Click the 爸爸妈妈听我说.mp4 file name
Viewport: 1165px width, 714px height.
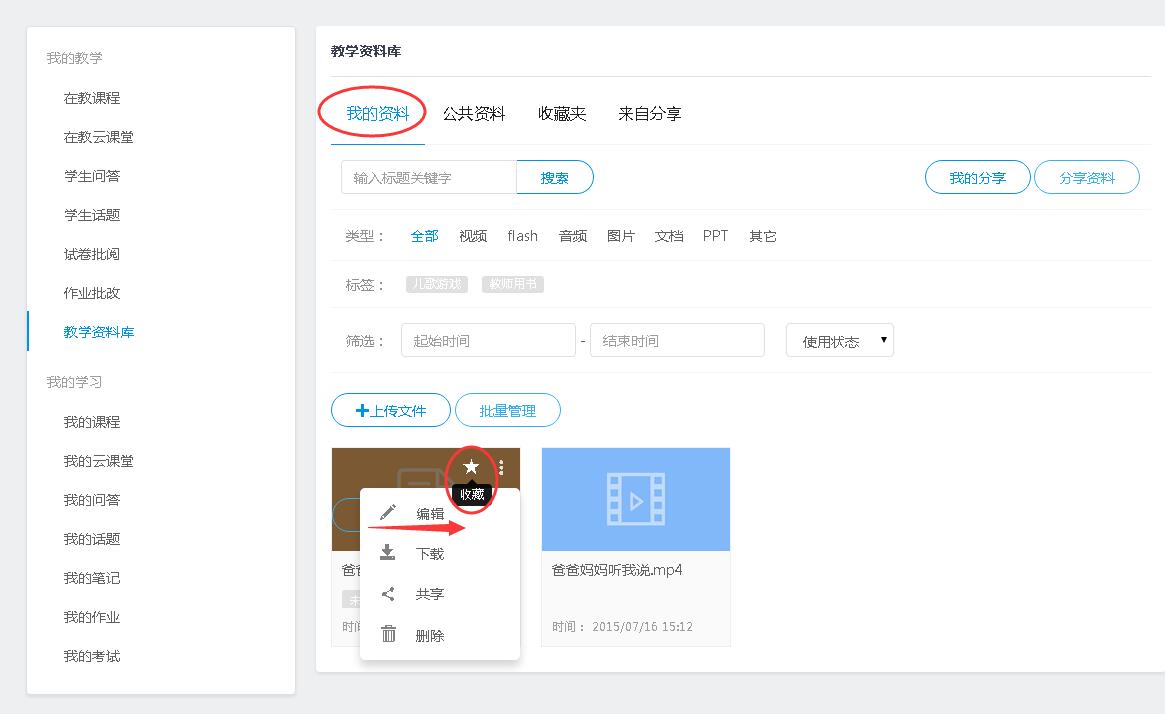pyautogui.click(x=617, y=570)
